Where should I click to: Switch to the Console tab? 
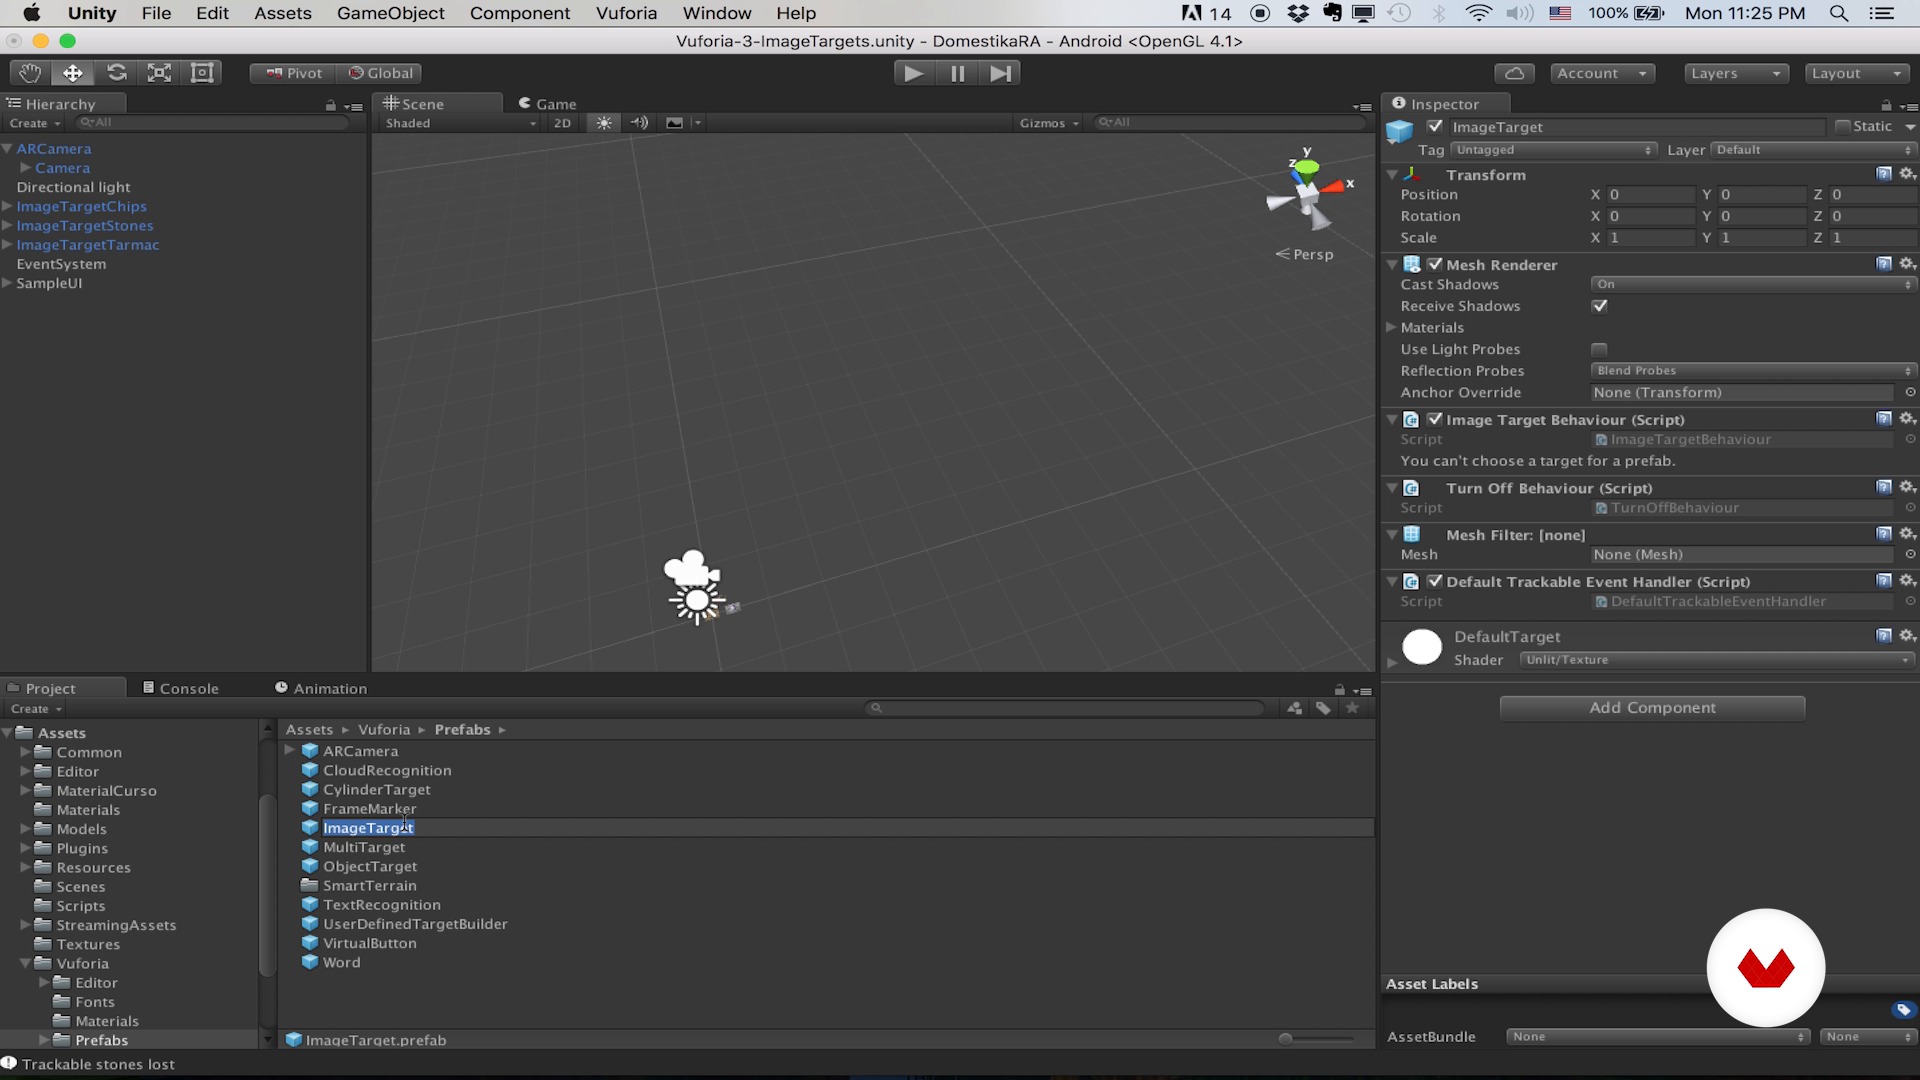coord(180,688)
